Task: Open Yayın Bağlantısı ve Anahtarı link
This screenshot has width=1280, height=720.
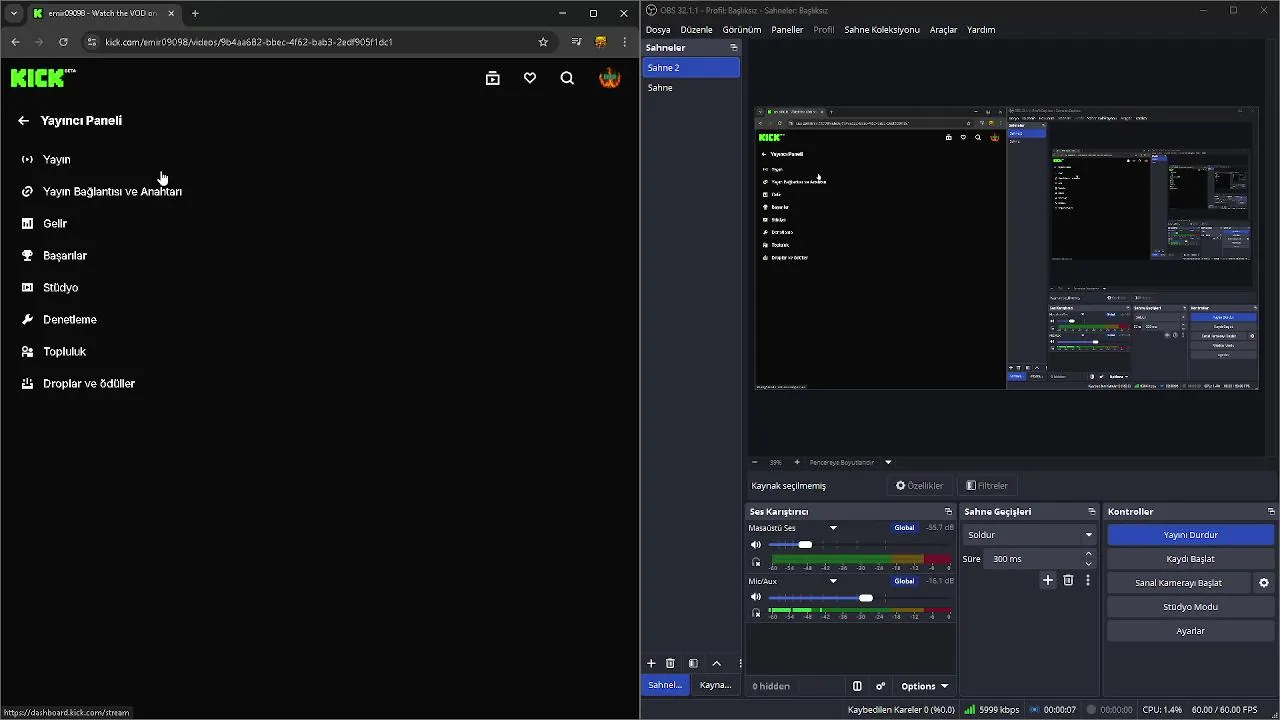Action: (112, 191)
